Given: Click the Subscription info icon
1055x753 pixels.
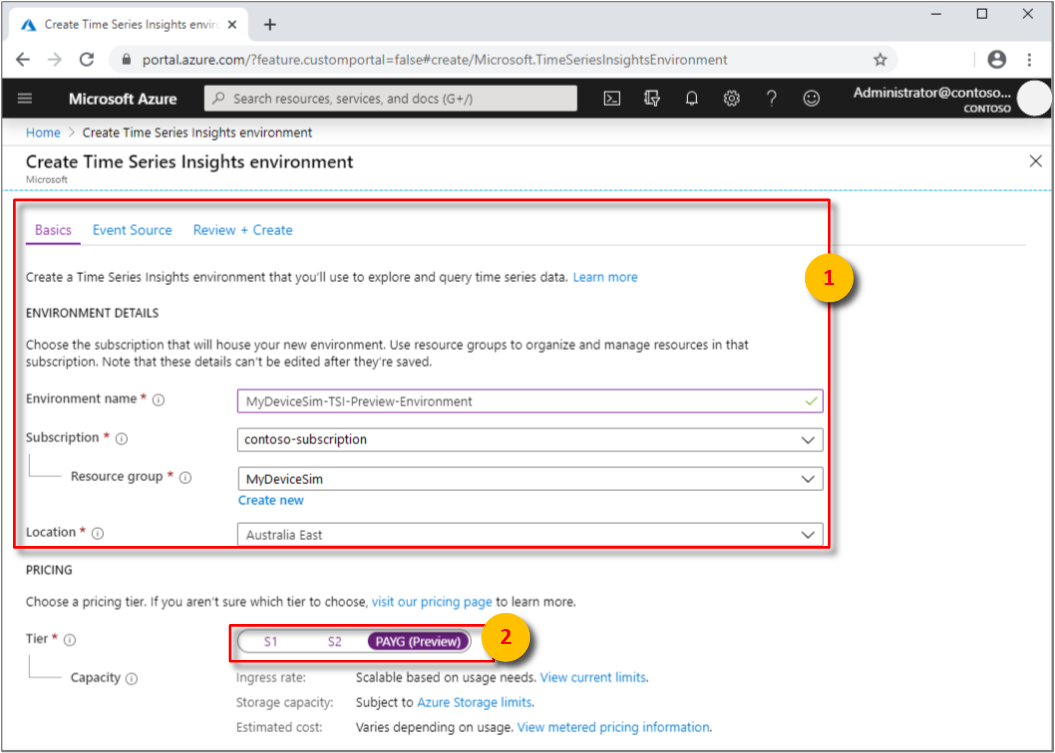Looking at the screenshot, I should coord(122,439).
